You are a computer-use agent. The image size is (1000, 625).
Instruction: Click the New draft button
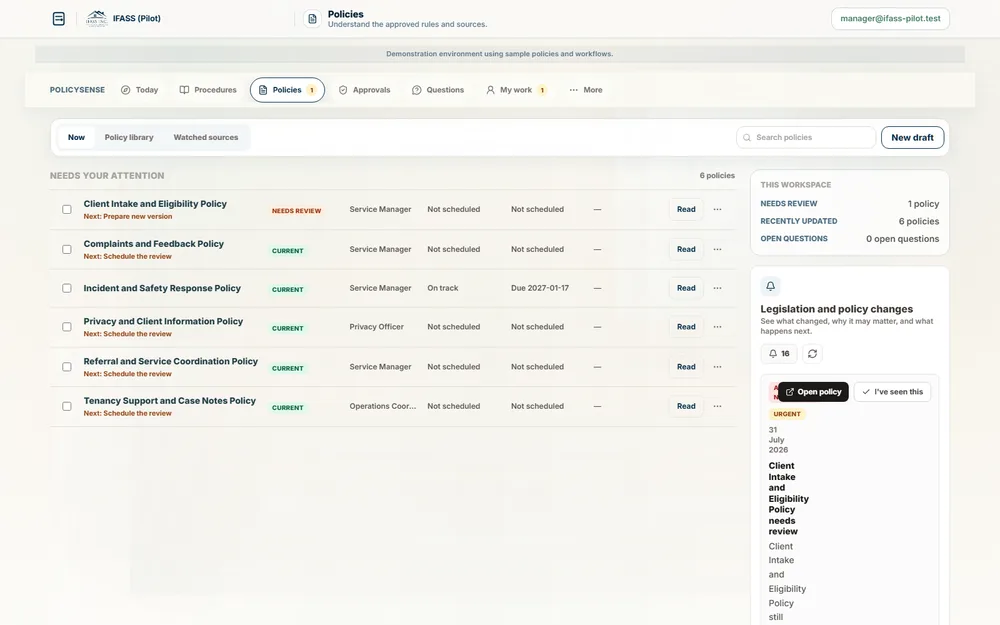coord(912,137)
